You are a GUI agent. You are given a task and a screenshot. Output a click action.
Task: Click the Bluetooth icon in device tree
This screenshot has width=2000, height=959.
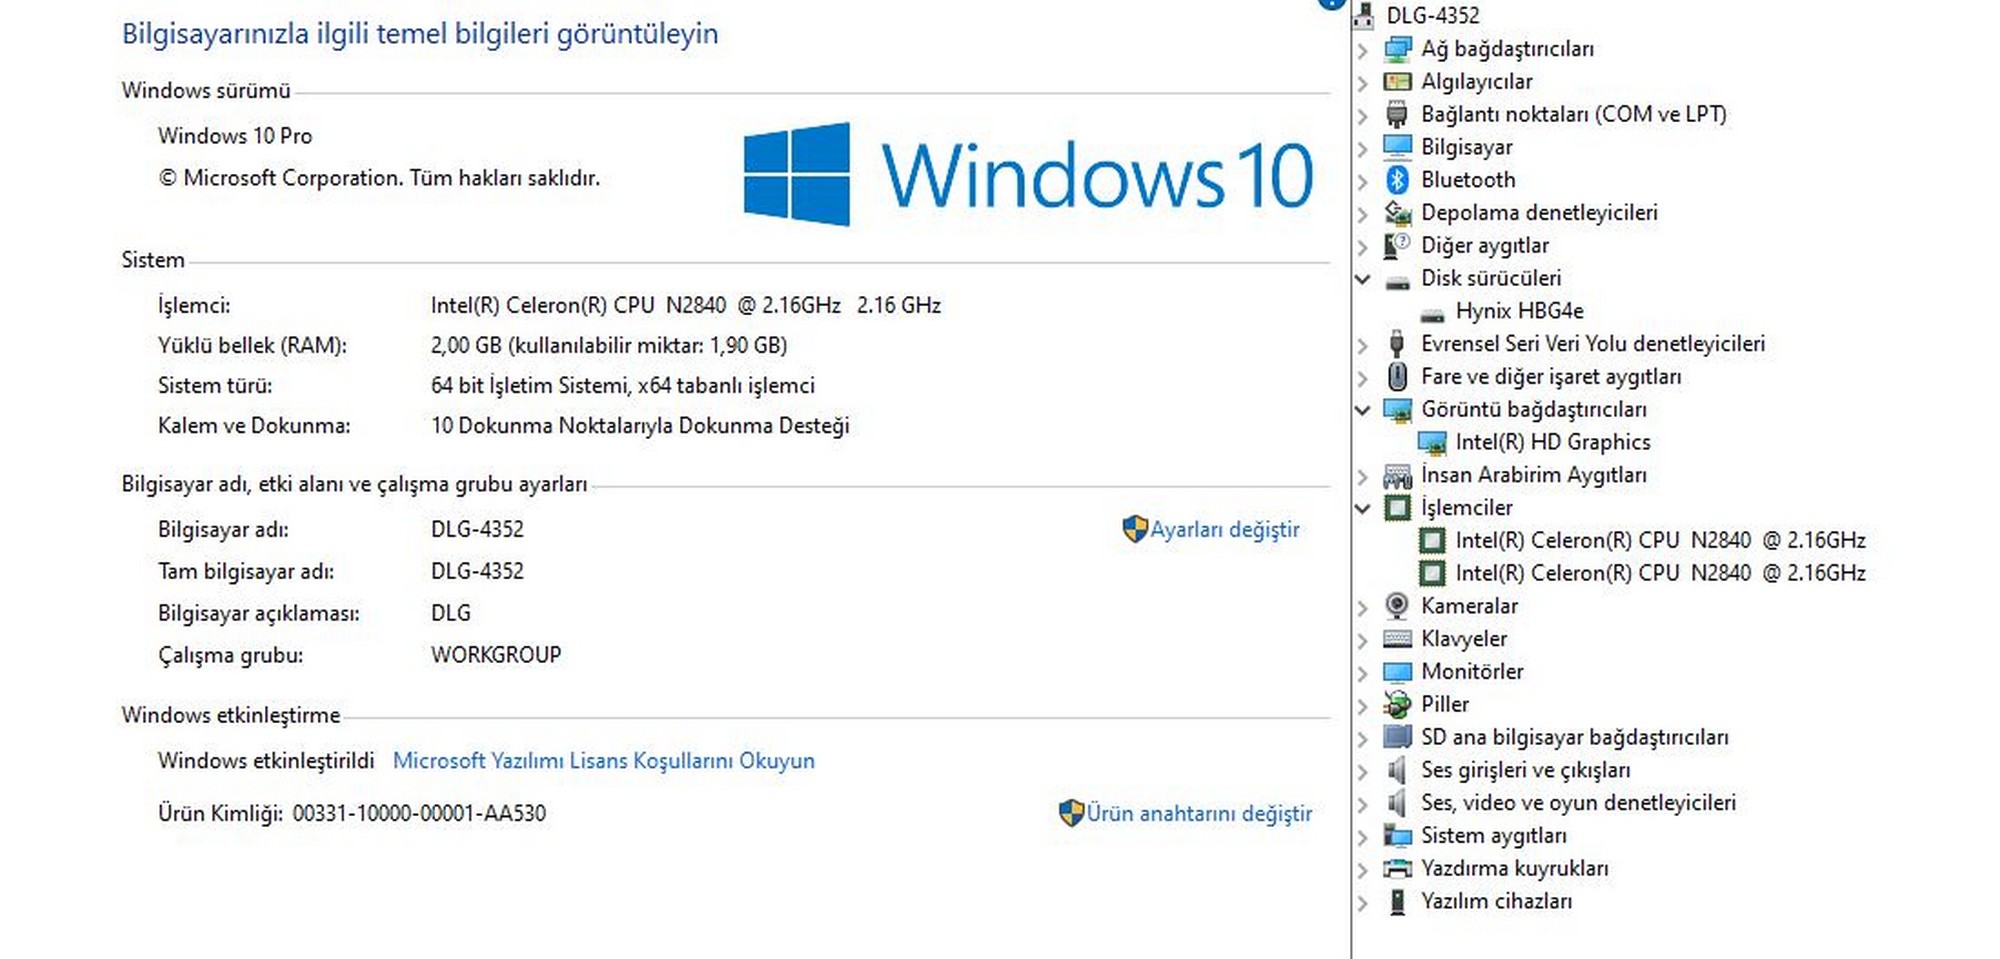1397,180
